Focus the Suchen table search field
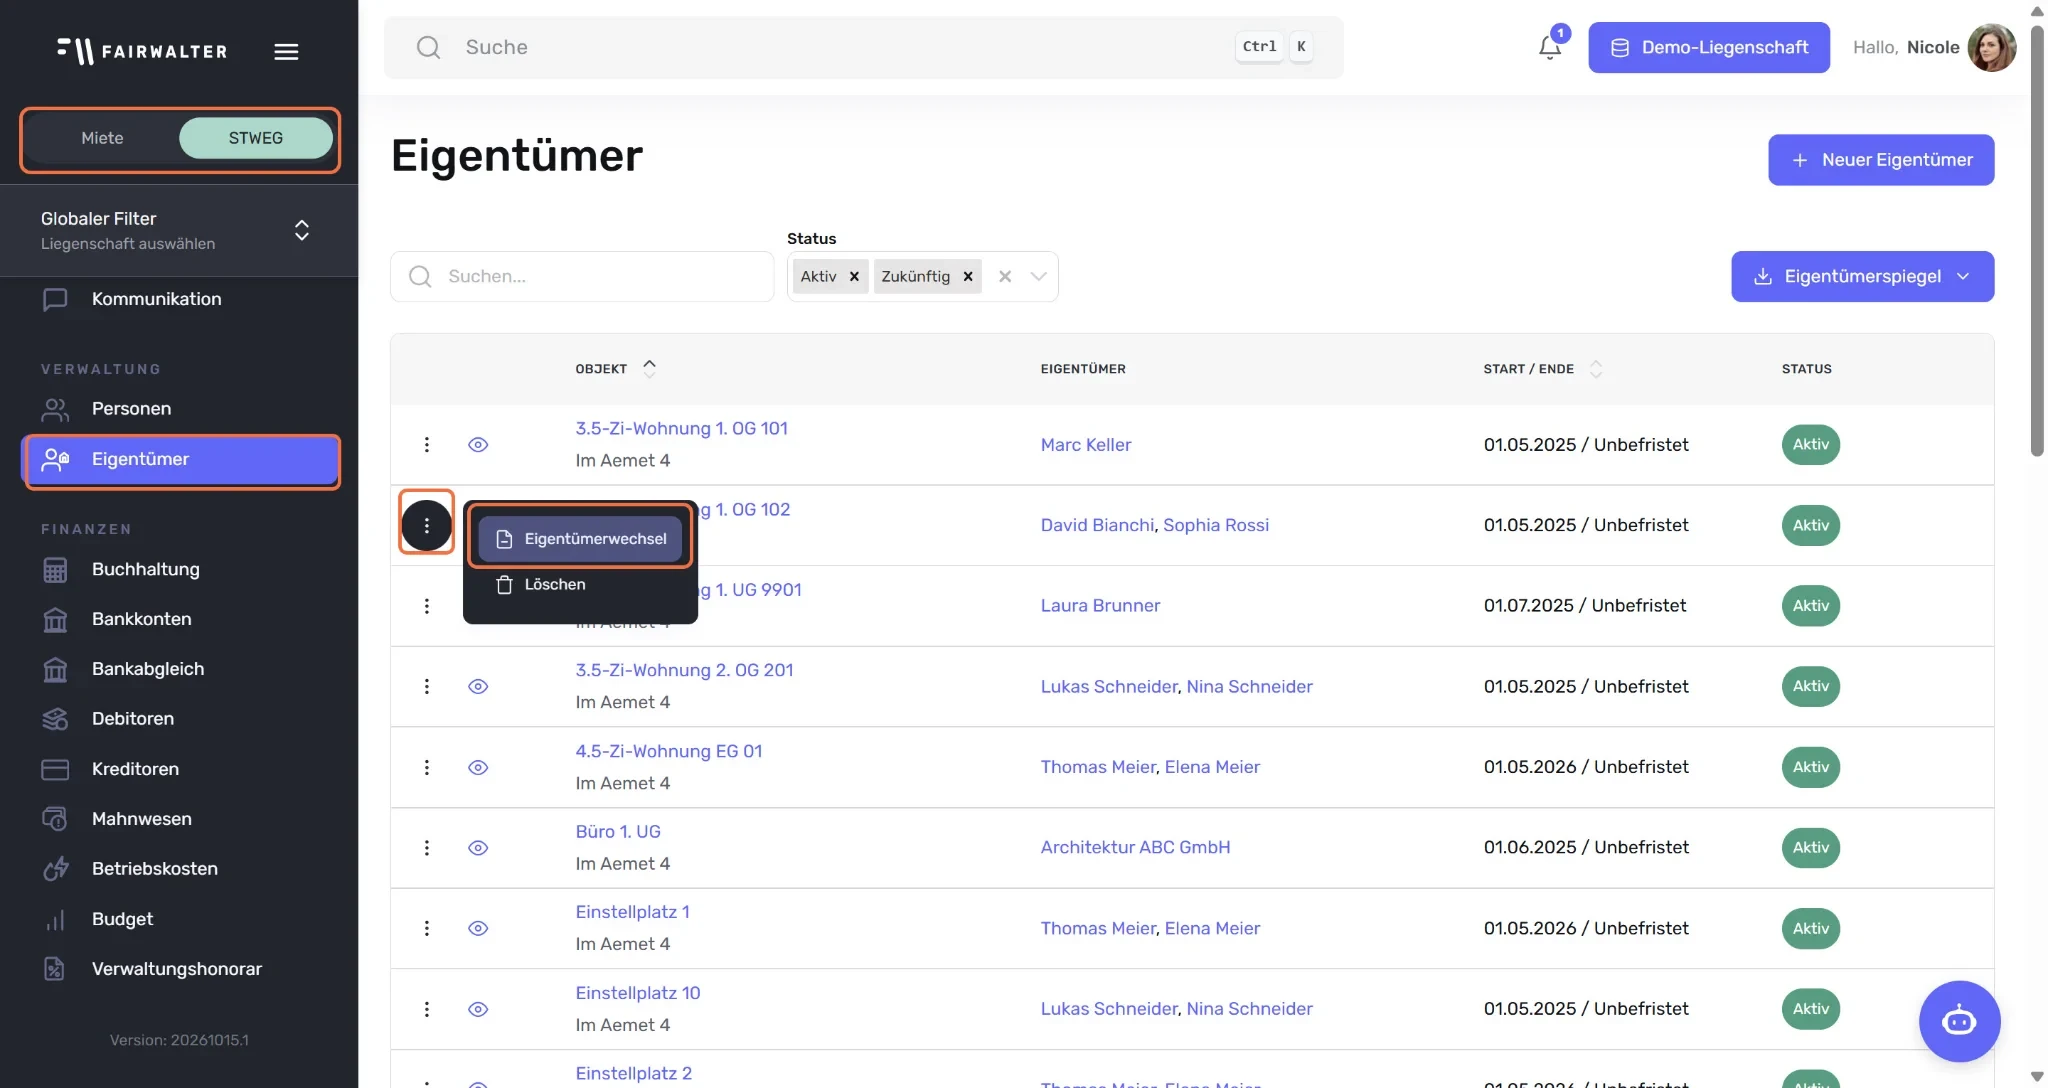The image size is (2048, 1088). point(582,277)
